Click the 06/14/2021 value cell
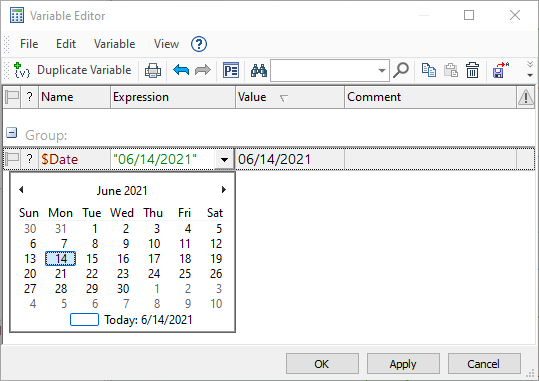The height and width of the screenshot is (381, 539). [290, 159]
